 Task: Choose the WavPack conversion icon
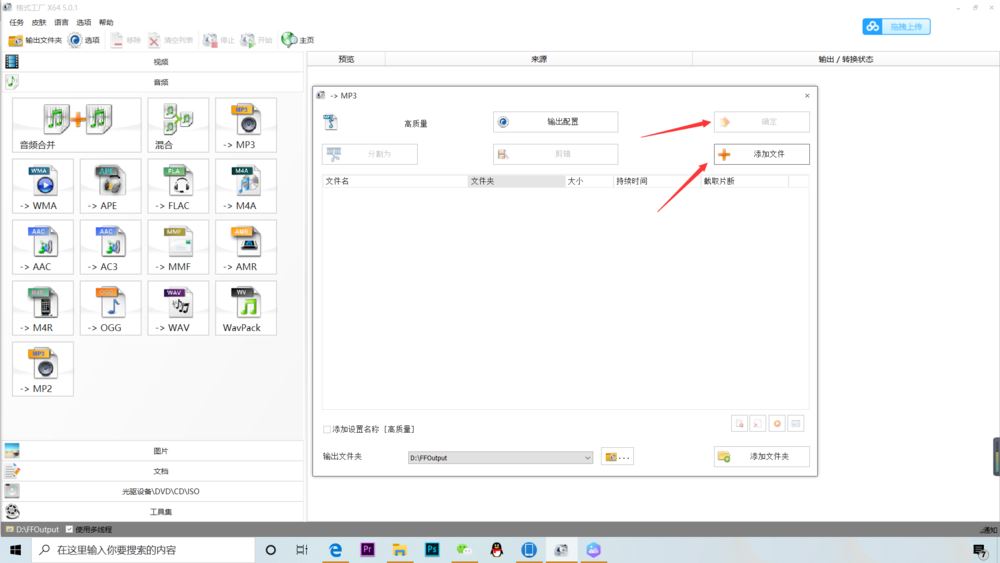[x=246, y=308]
